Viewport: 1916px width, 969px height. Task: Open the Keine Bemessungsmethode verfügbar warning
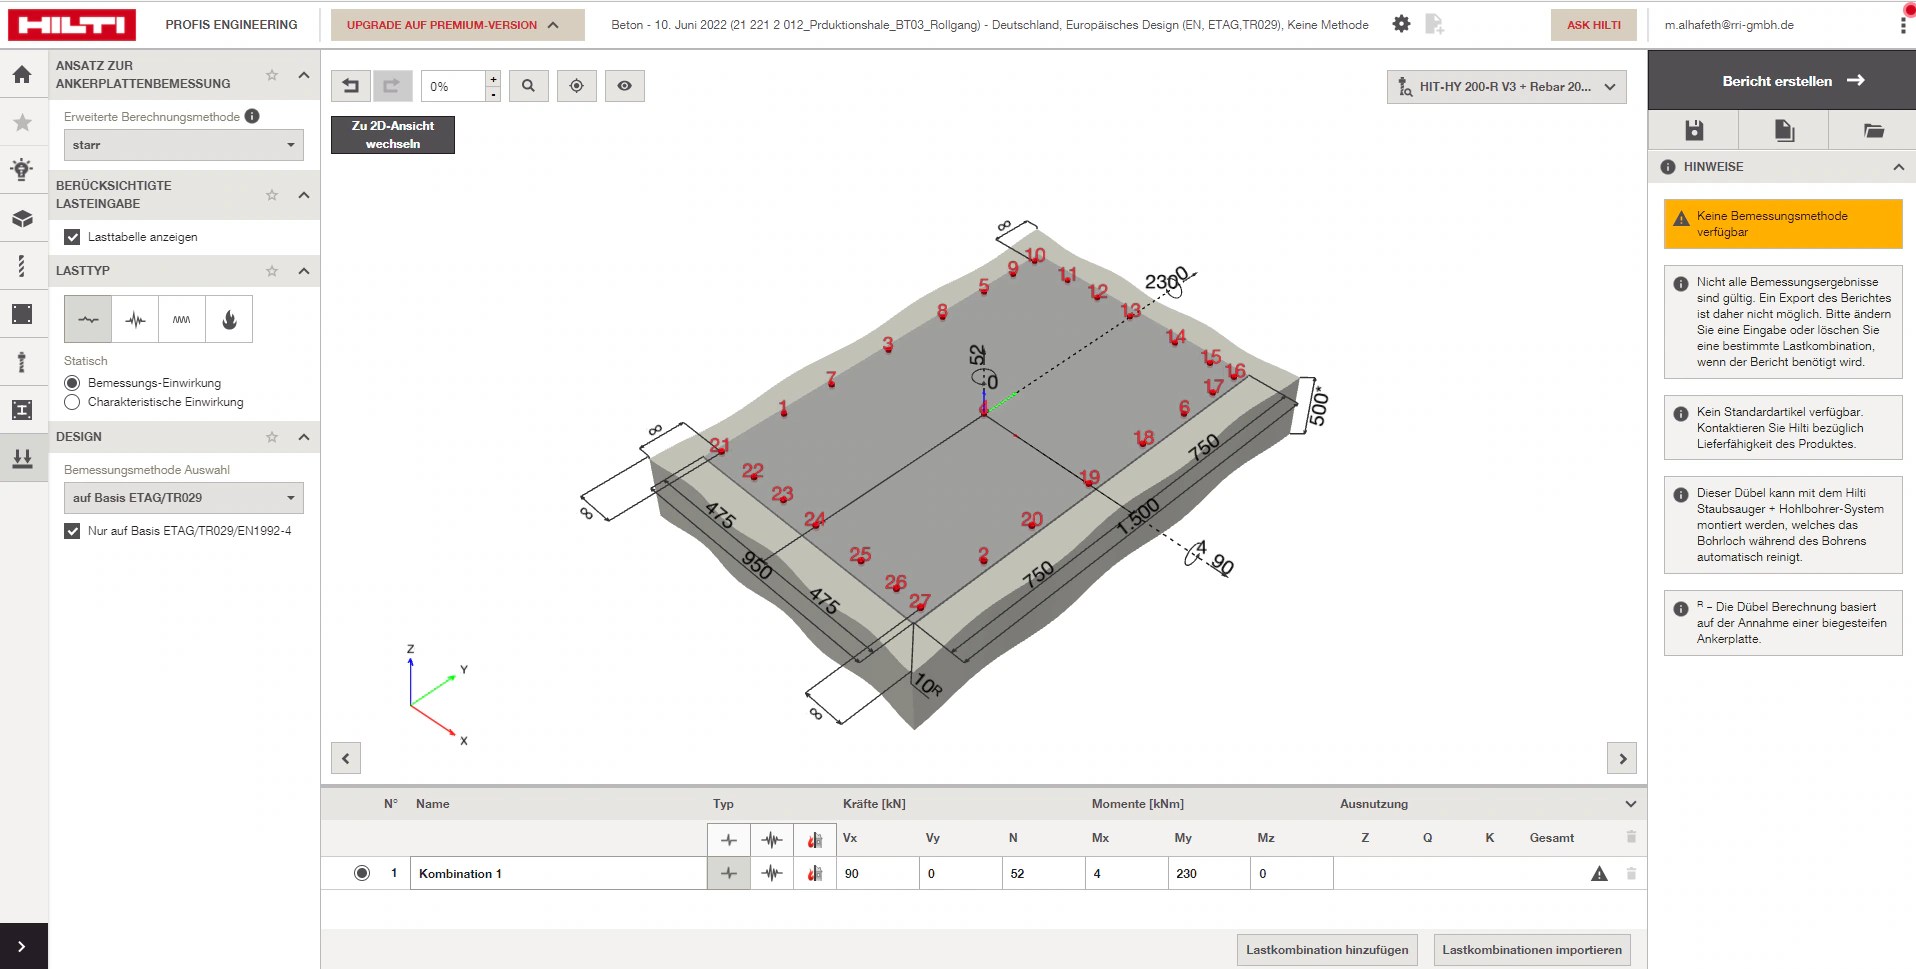click(x=1783, y=224)
